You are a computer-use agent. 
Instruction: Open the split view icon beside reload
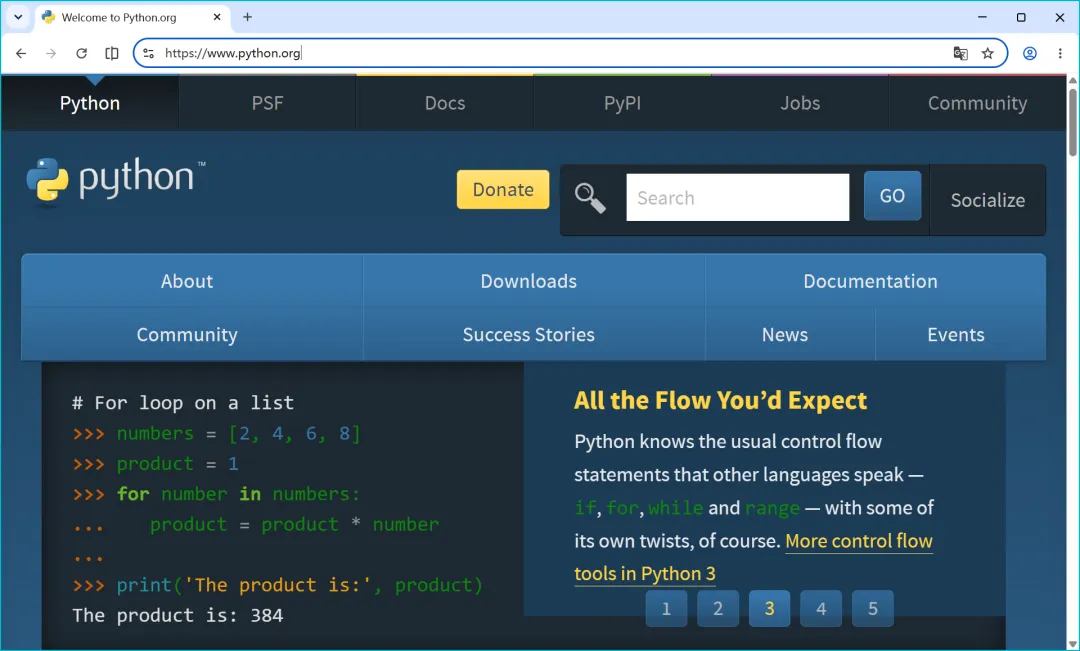coord(112,53)
